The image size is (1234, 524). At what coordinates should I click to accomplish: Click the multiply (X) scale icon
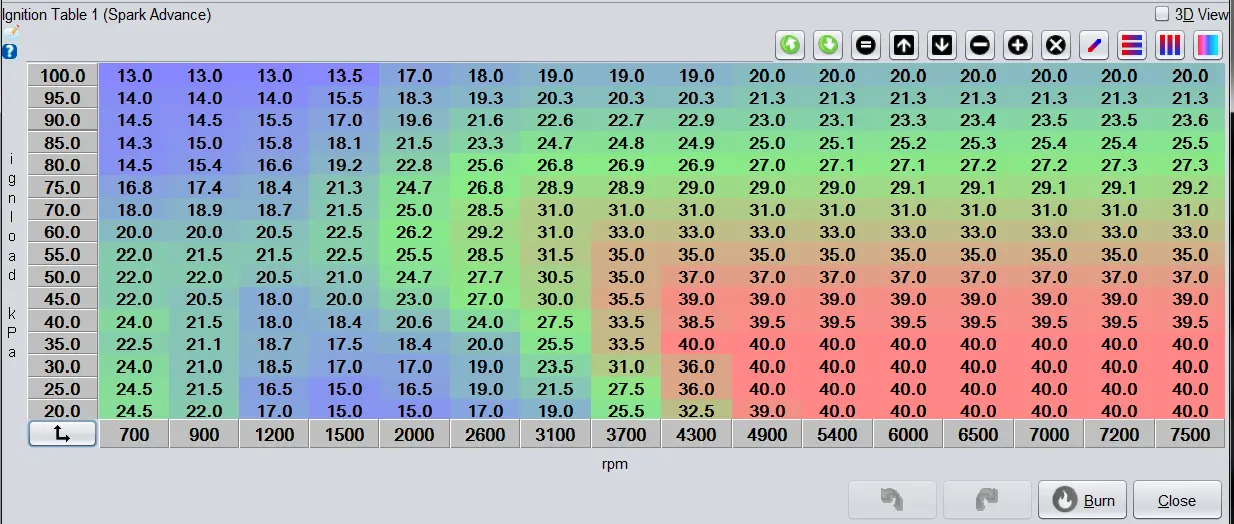1056,45
